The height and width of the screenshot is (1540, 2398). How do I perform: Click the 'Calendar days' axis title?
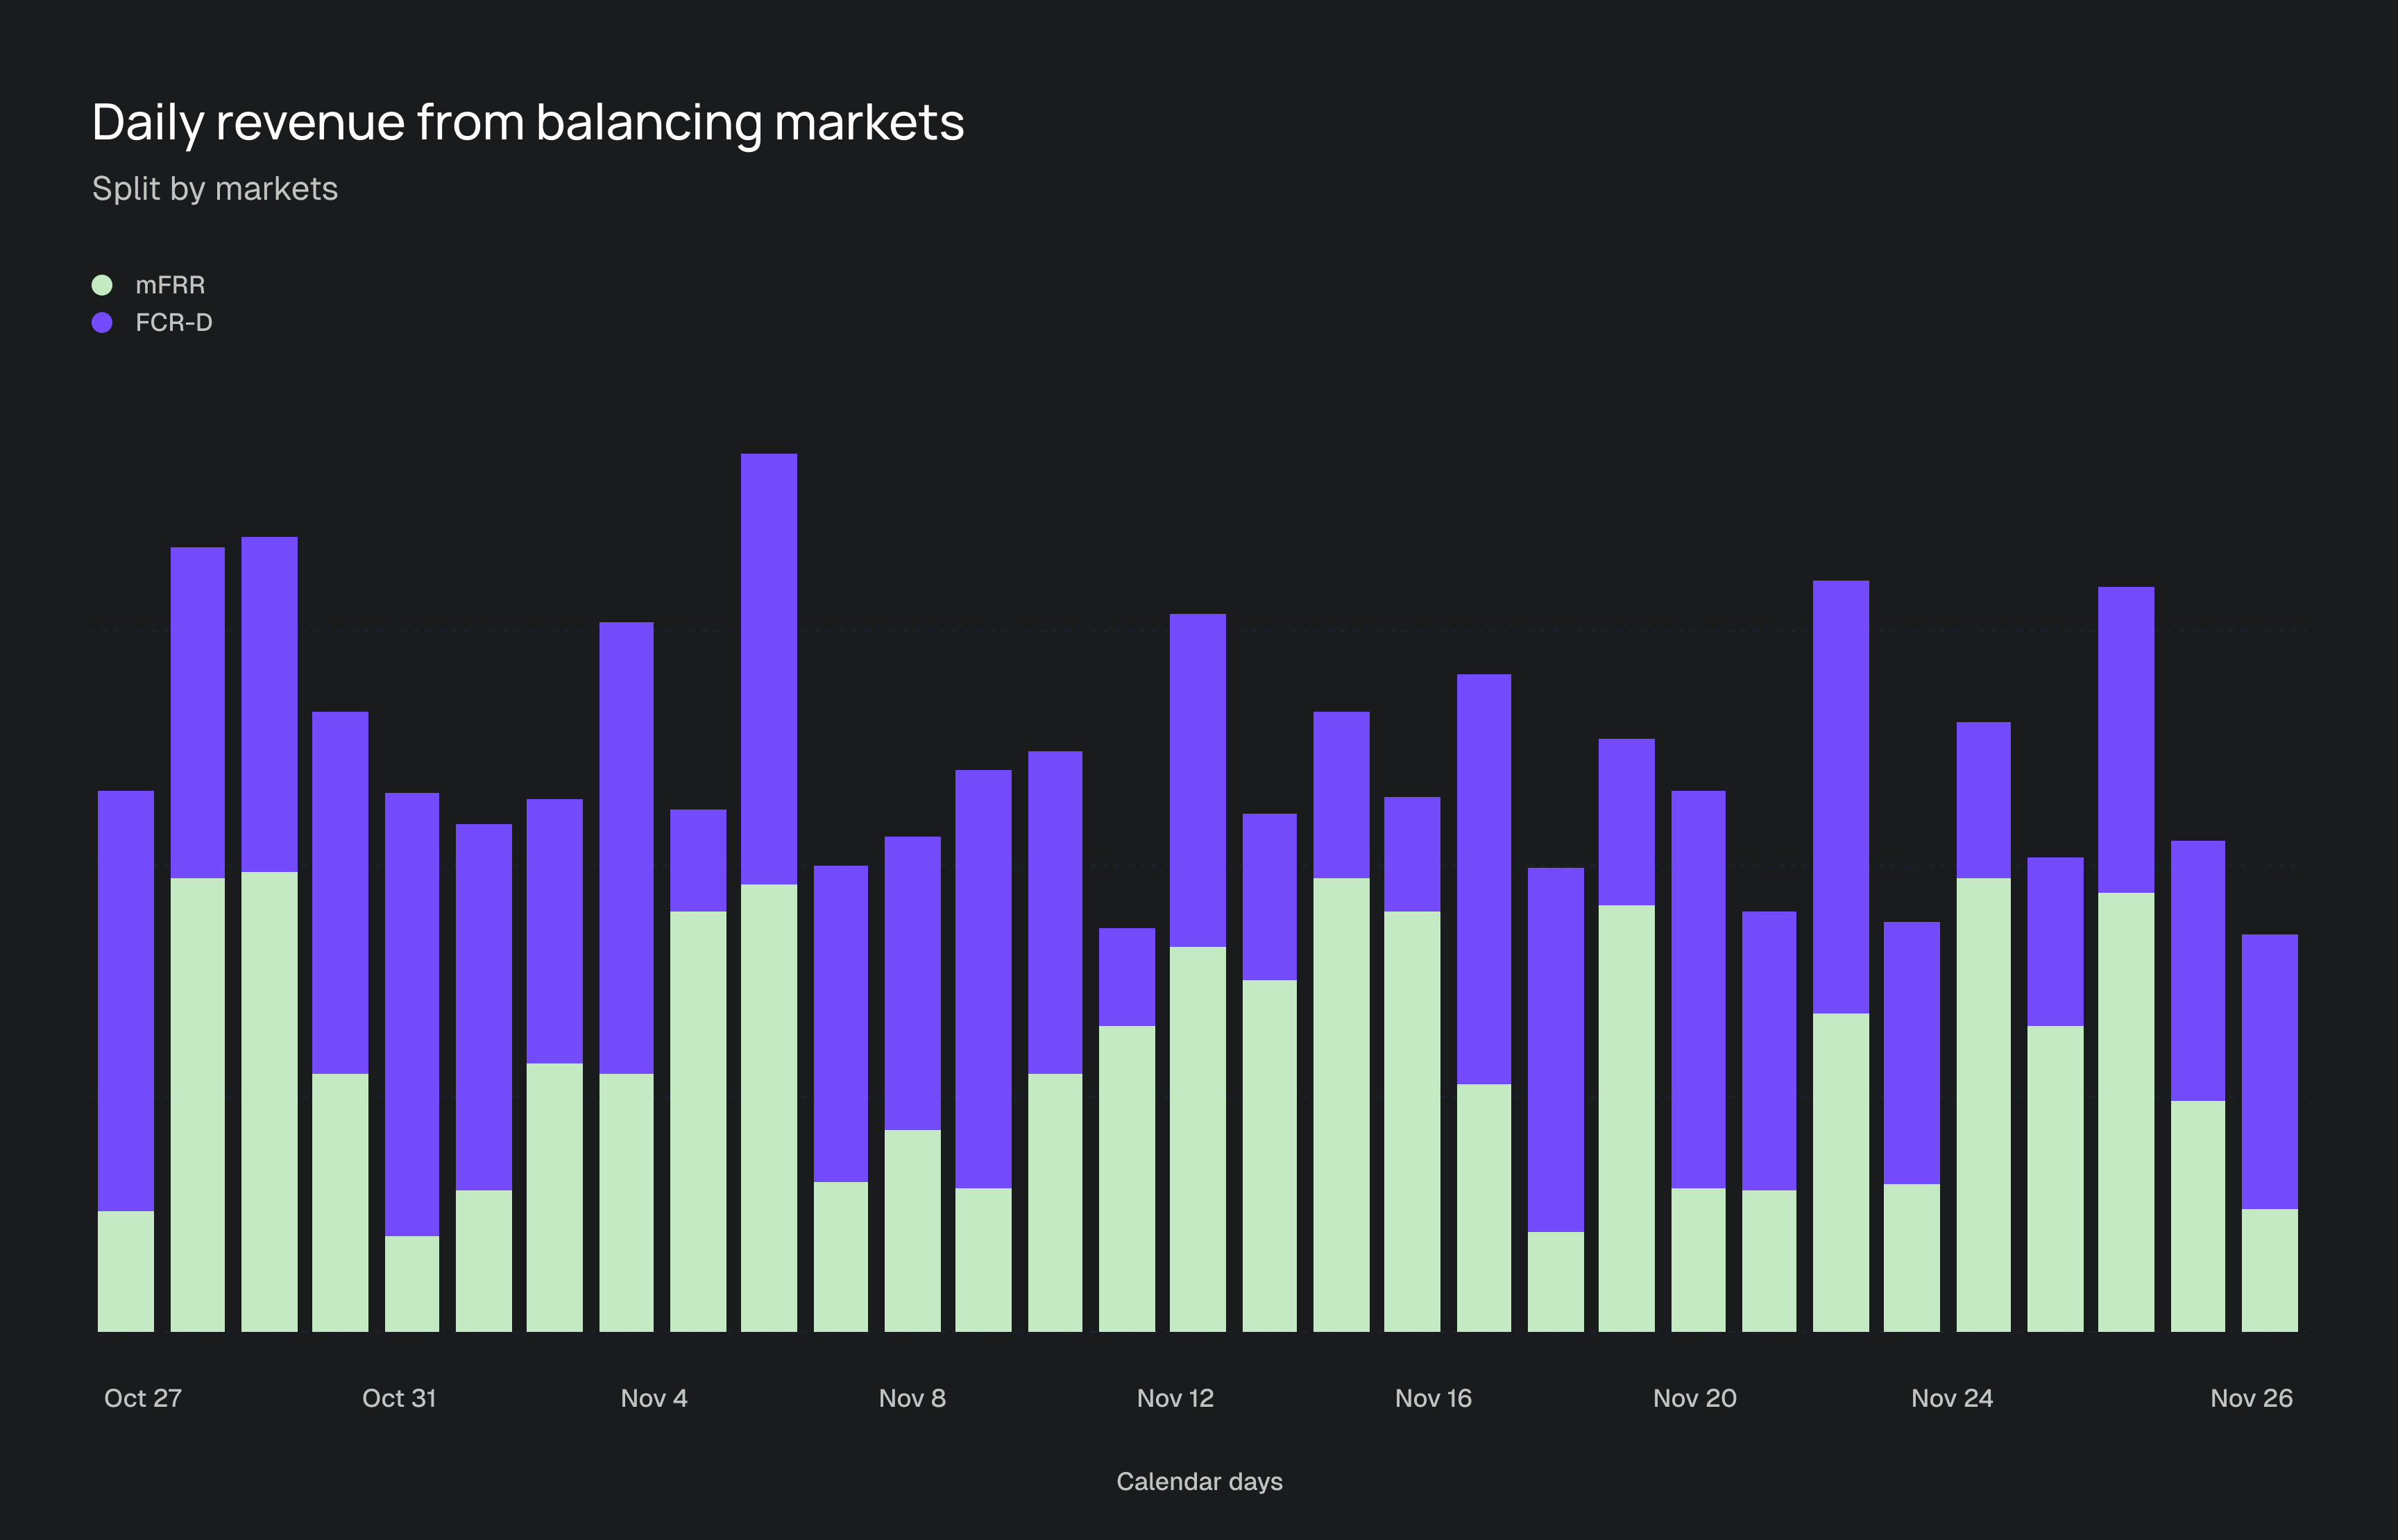tap(1199, 1481)
